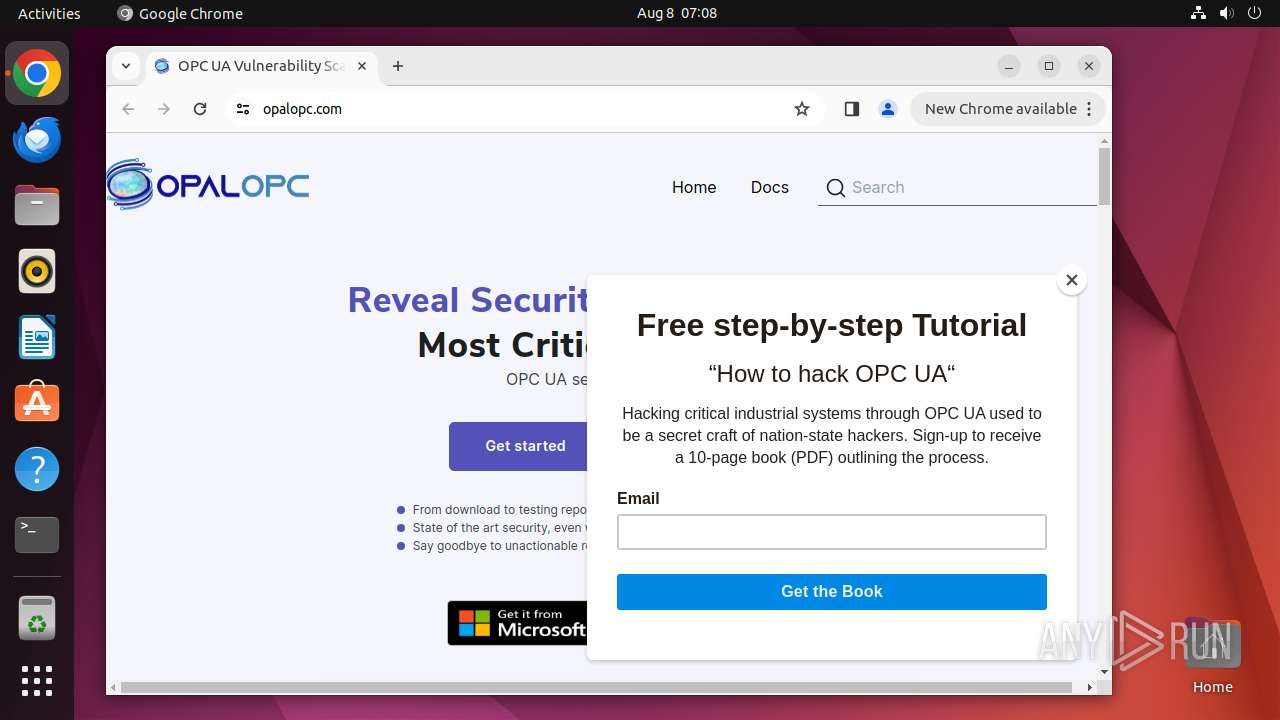This screenshot has height=720, width=1280.
Task: Open Google Chrome from the dock
Action: [x=37, y=74]
